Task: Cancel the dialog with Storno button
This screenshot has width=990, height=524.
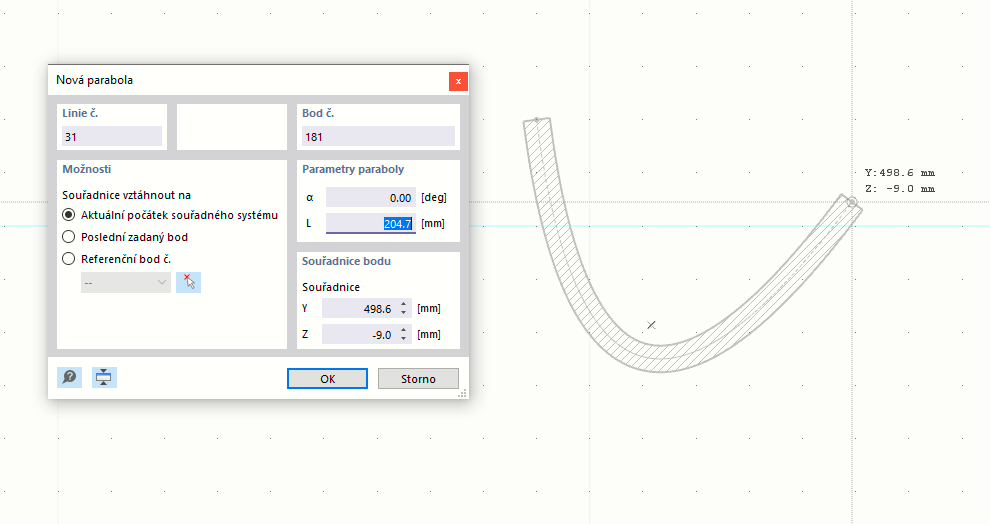Action: coord(418,379)
